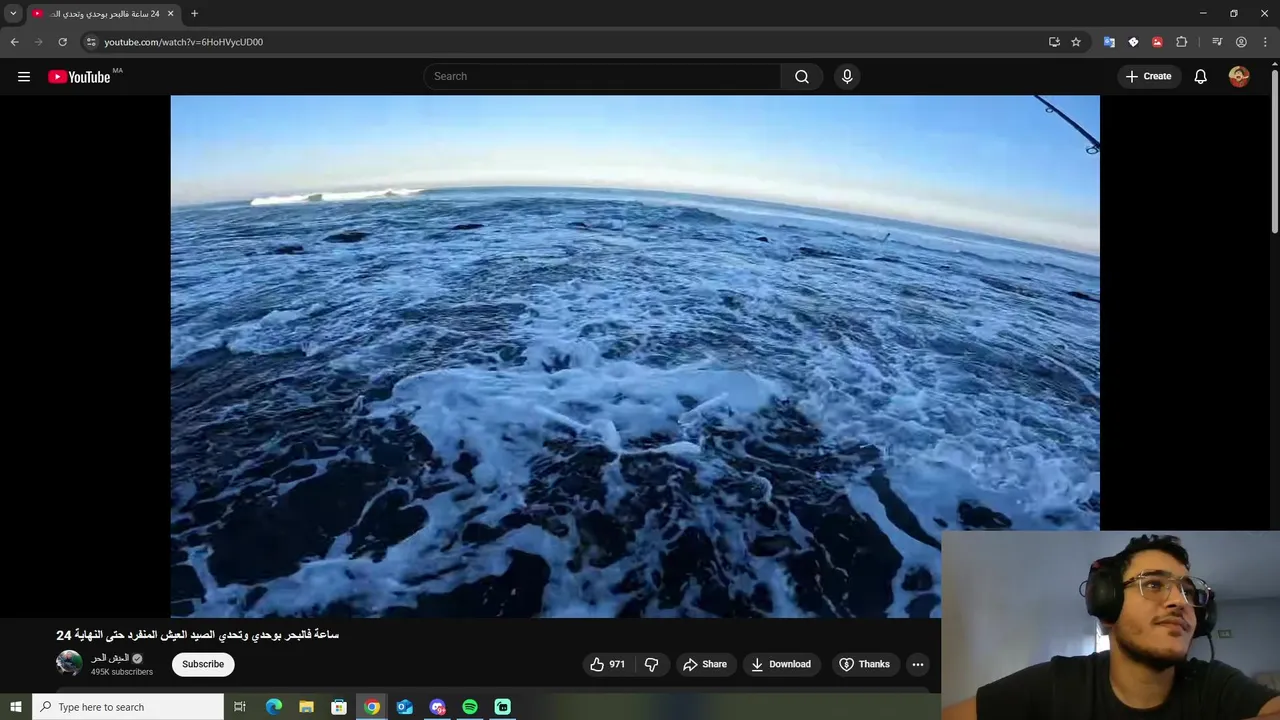Send Thanks to the creator
The image size is (1280, 720).
pyautogui.click(x=864, y=664)
